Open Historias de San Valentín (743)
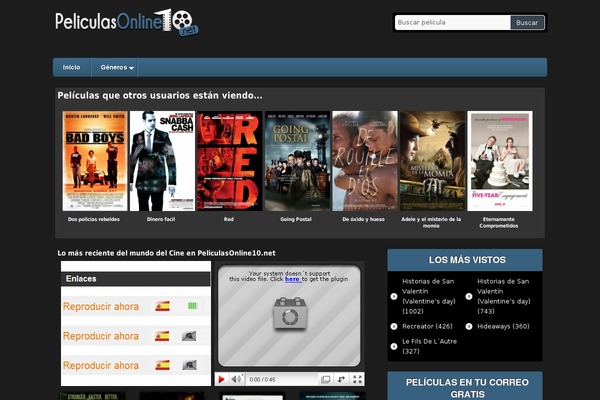 click(504, 296)
